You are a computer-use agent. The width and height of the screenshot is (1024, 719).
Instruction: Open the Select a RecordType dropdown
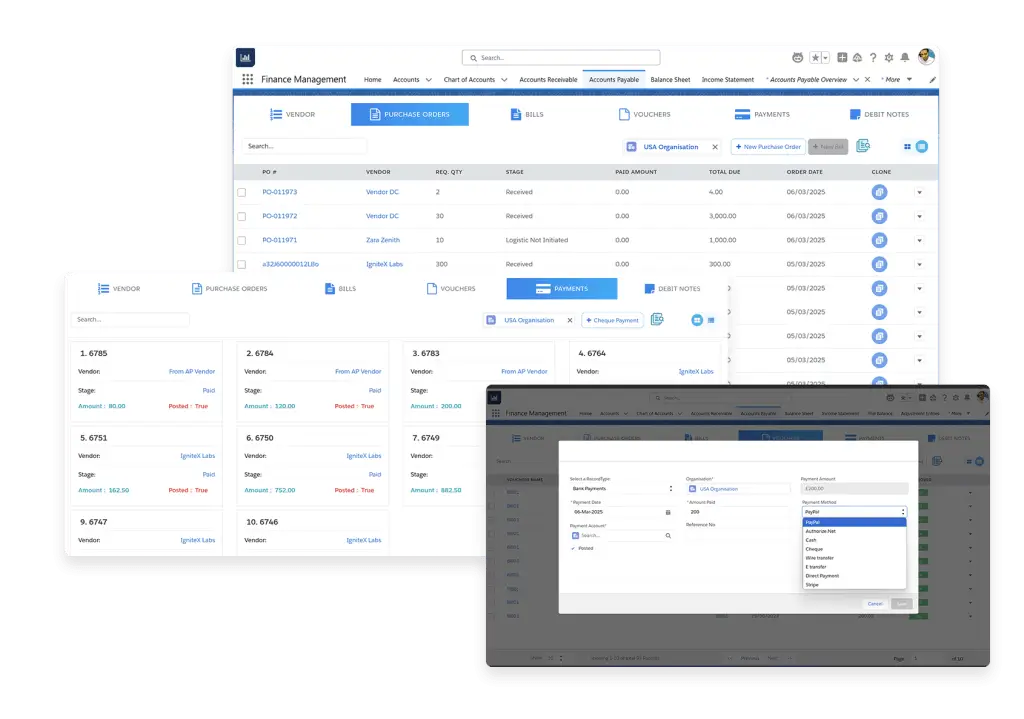coord(622,488)
